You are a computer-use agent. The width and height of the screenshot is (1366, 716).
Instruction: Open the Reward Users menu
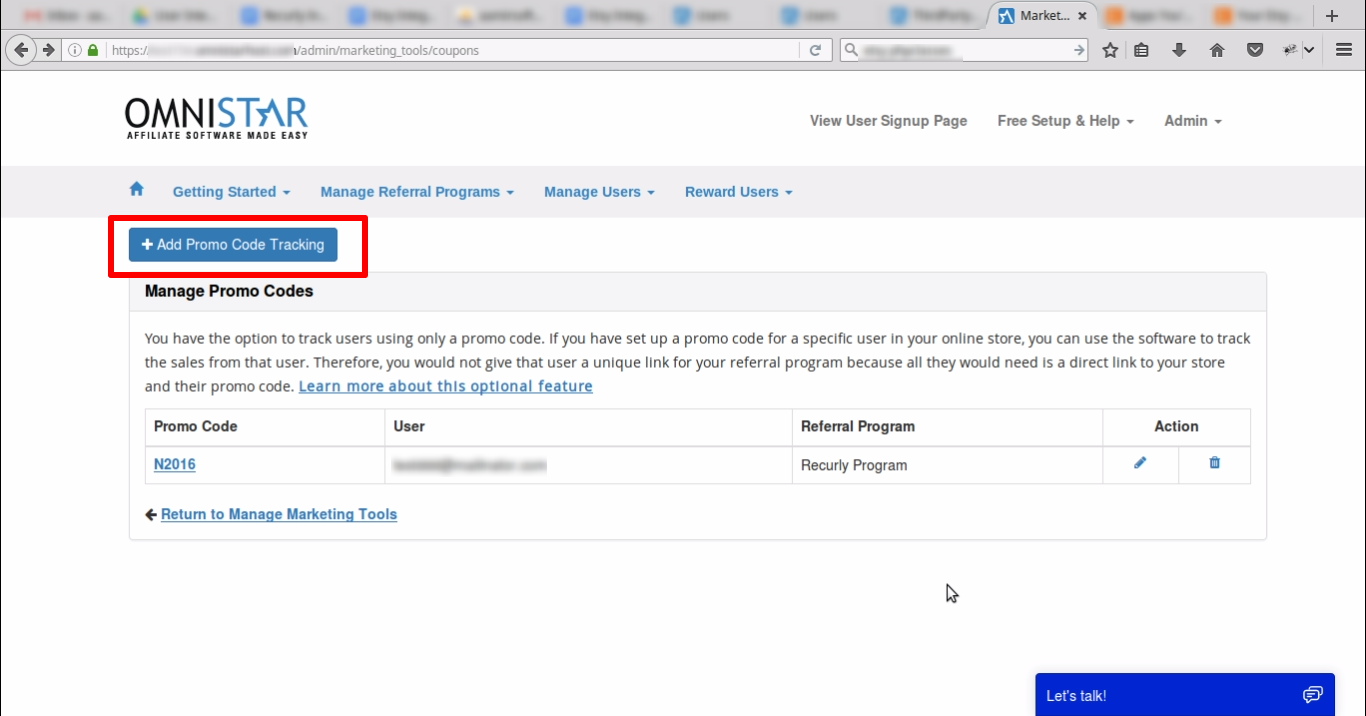click(738, 192)
